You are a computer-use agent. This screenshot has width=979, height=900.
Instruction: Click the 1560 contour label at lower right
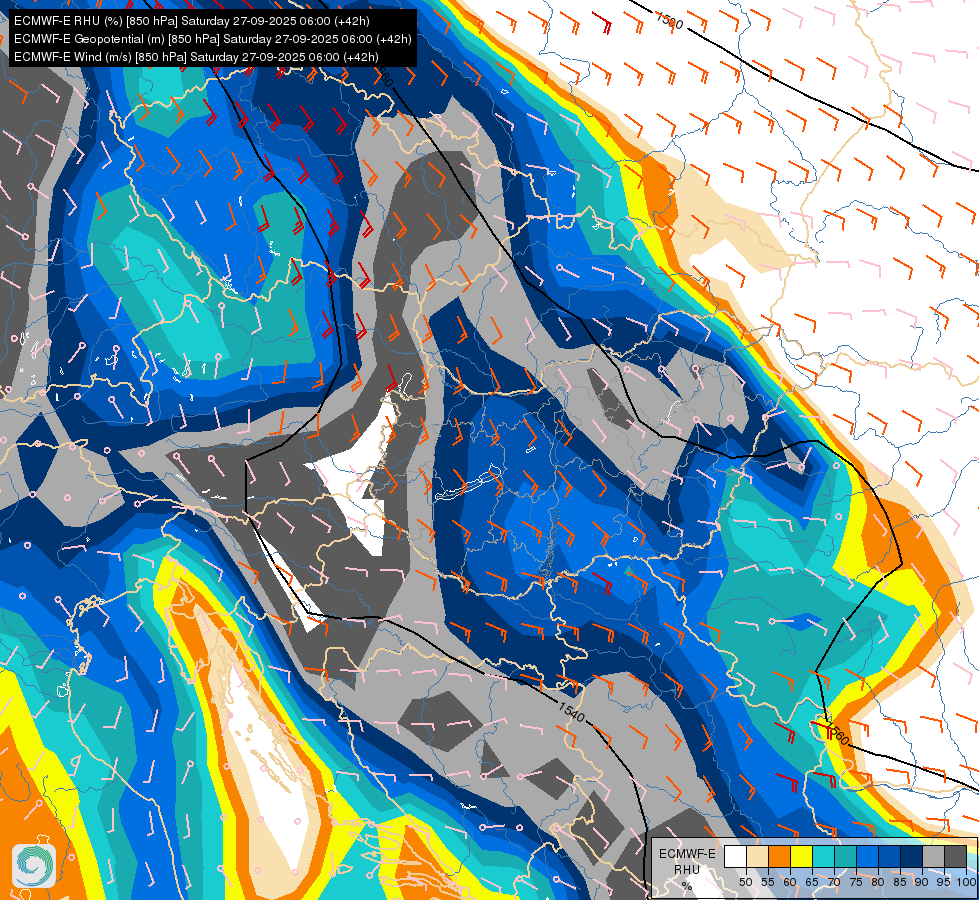tap(837, 732)
